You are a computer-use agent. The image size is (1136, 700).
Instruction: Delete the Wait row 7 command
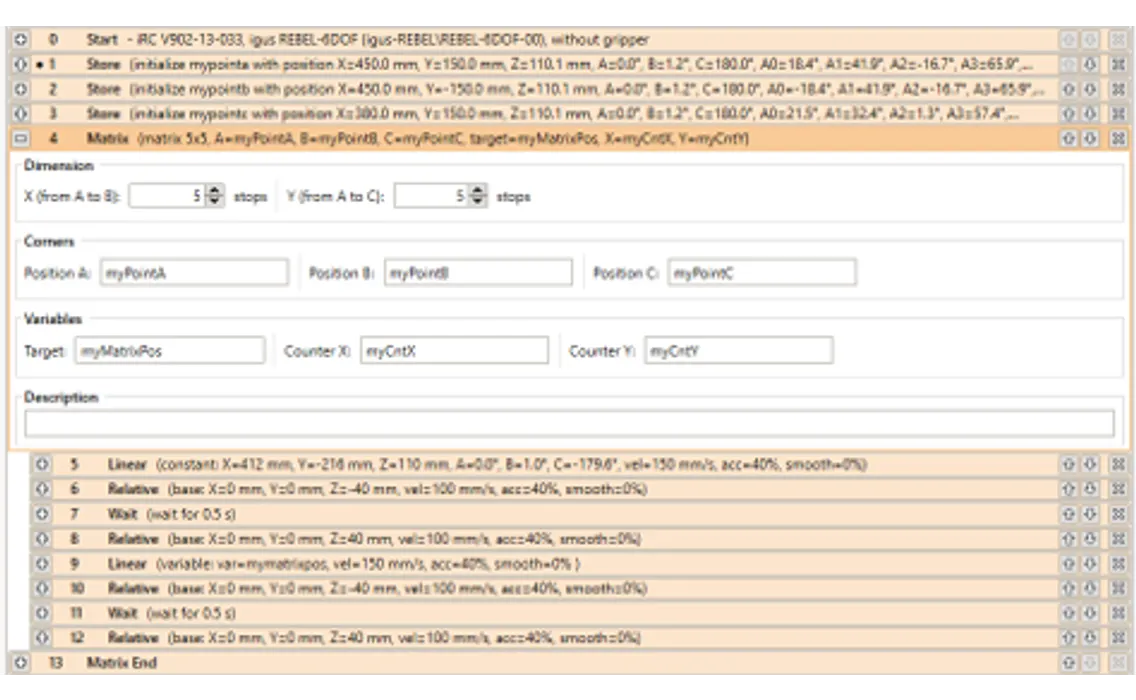tap(1119, 514)
